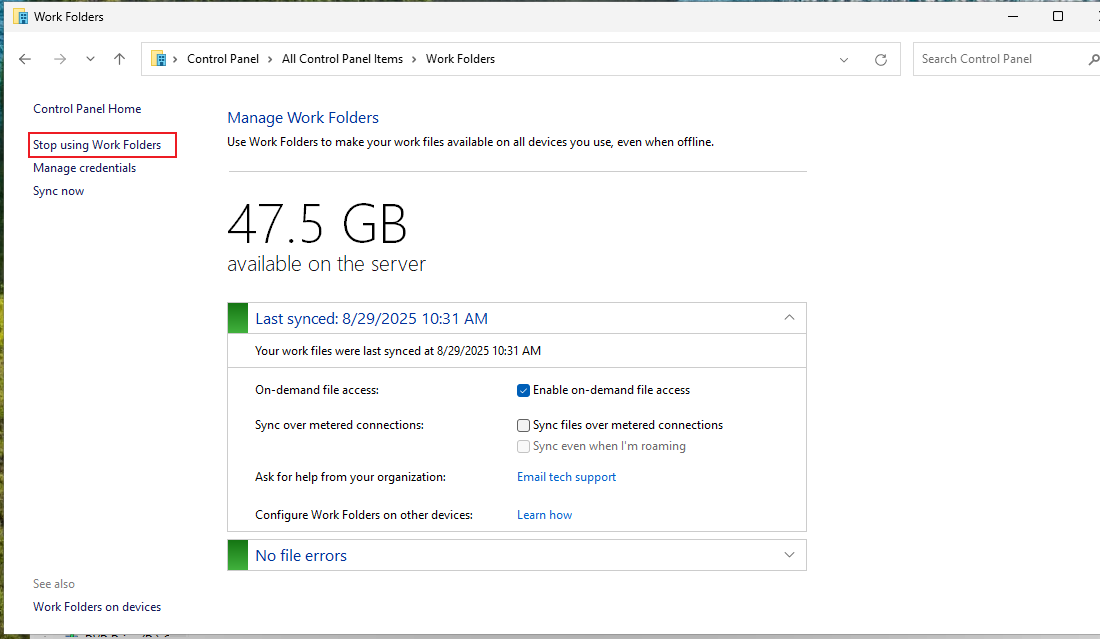Open the Email tech support link
The height and width of the screenshot is (639, 1100).
click(x=566, y=477)
